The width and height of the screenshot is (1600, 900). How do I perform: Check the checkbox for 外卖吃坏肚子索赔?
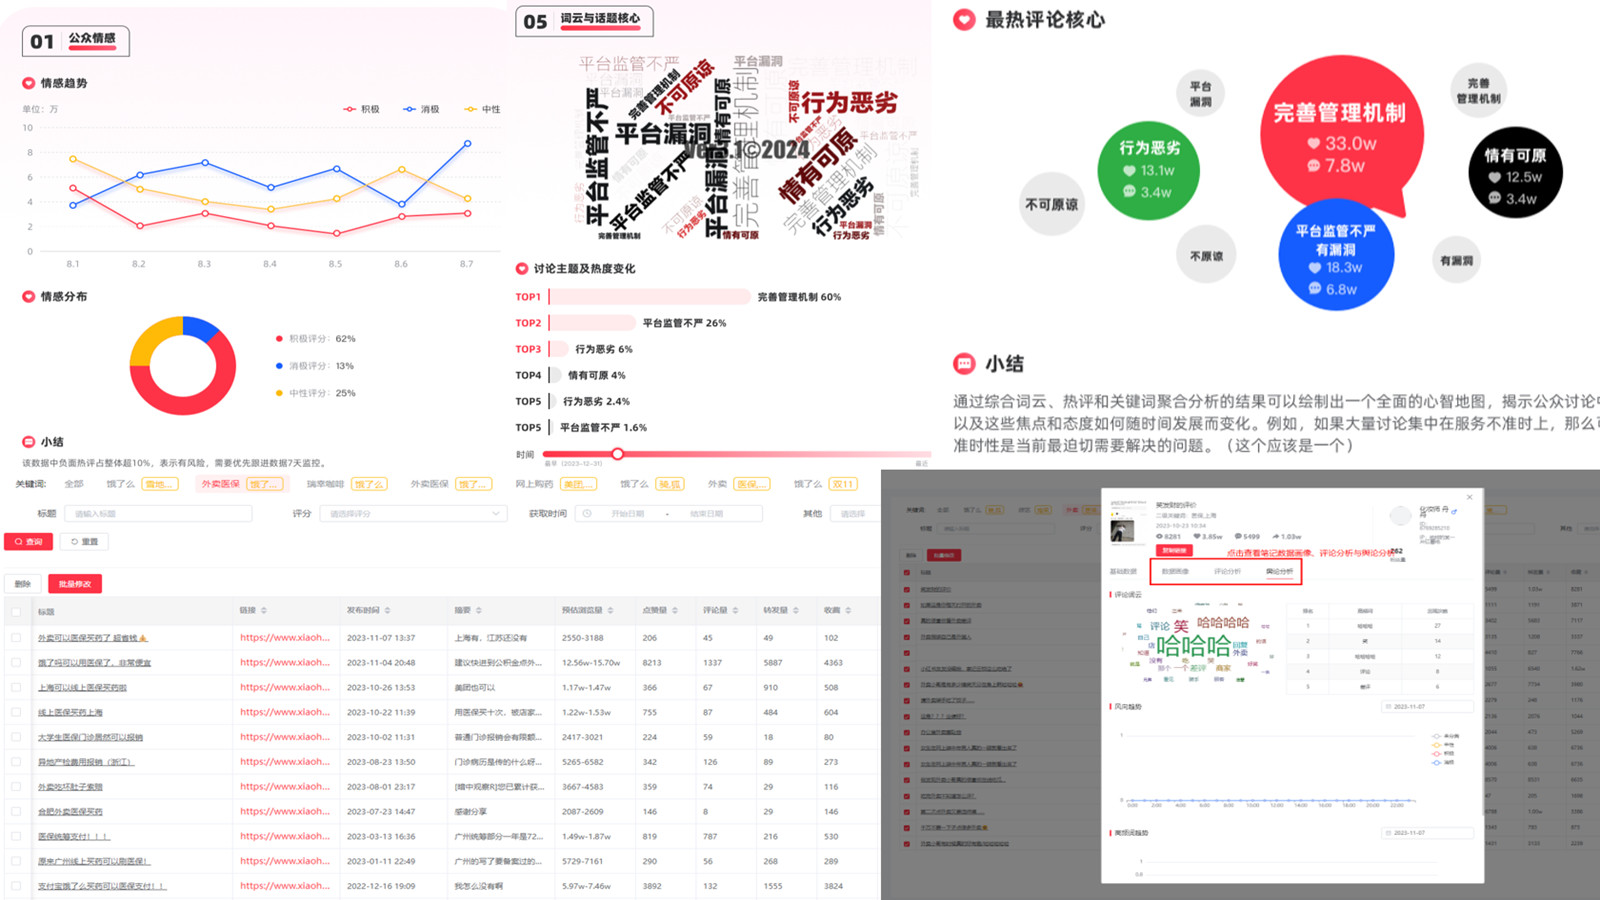pyautogui.click(x=15, y=787)
